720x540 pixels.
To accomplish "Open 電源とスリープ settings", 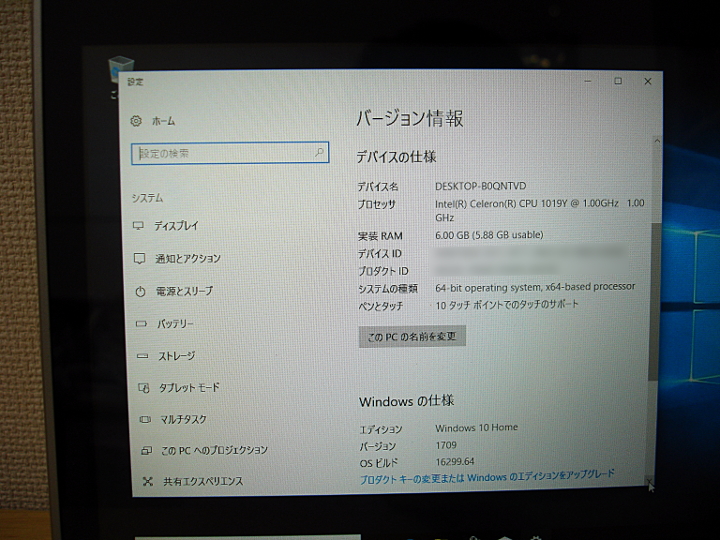I will pos(185,291).
